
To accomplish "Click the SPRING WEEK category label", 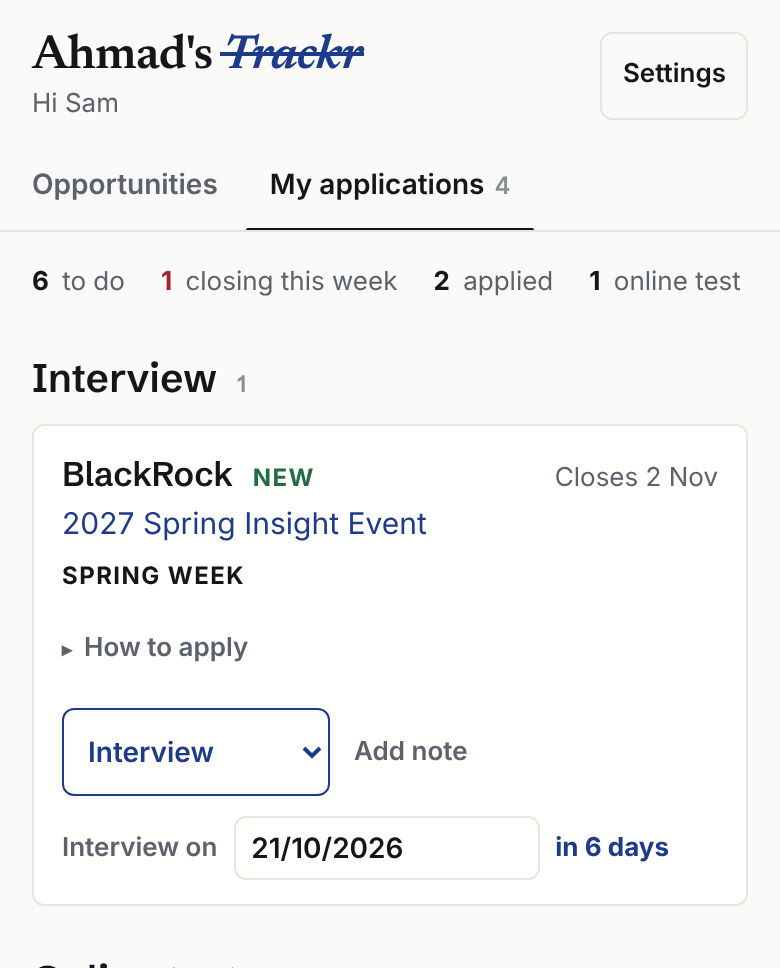I will [x=153, y=576].
